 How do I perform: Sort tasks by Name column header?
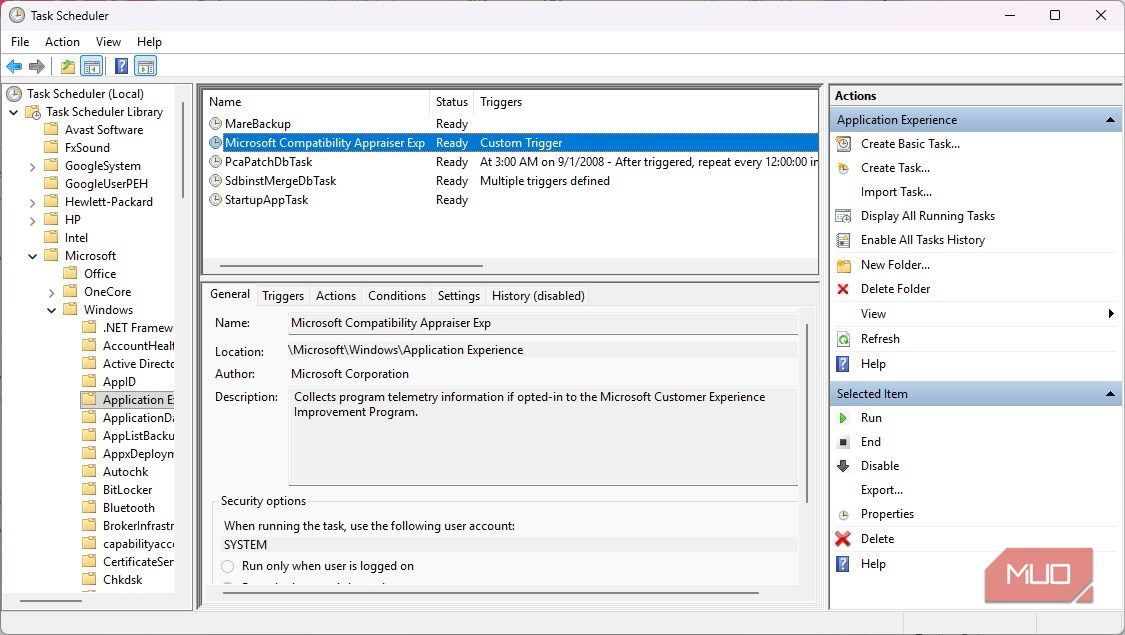click(x=316, y=102)
